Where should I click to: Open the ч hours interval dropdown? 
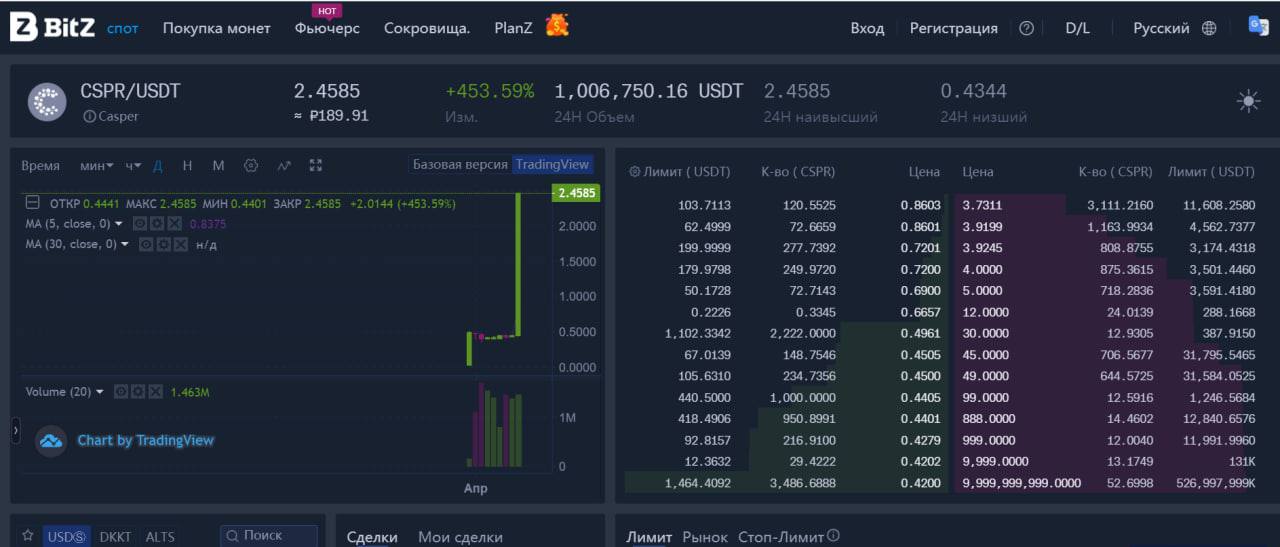[133, 165]
